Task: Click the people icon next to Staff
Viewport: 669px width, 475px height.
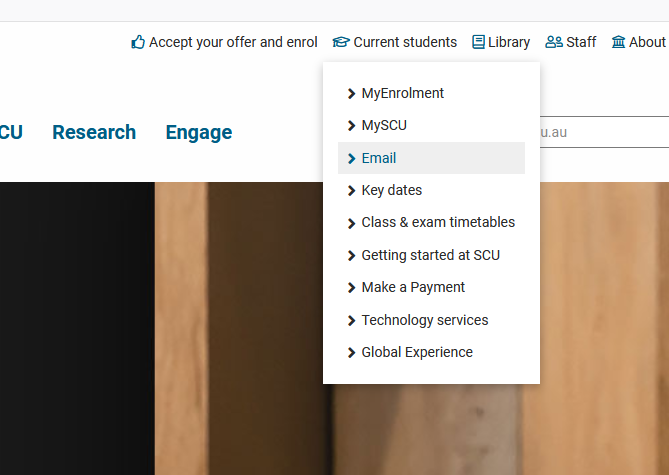Action: tap(554, 42)
